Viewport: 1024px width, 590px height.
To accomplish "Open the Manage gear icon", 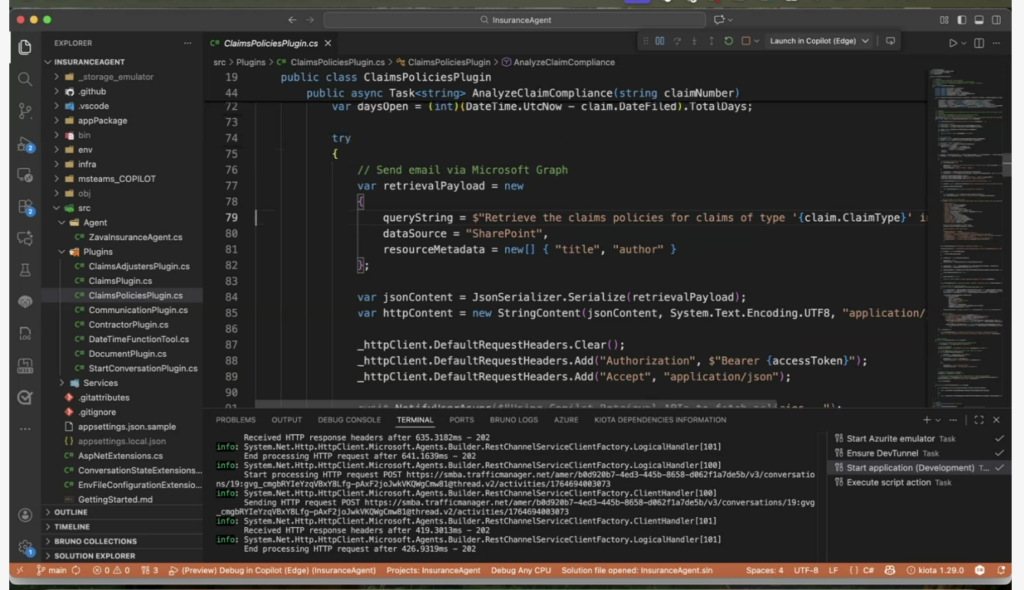I will [x=25, y=547].
